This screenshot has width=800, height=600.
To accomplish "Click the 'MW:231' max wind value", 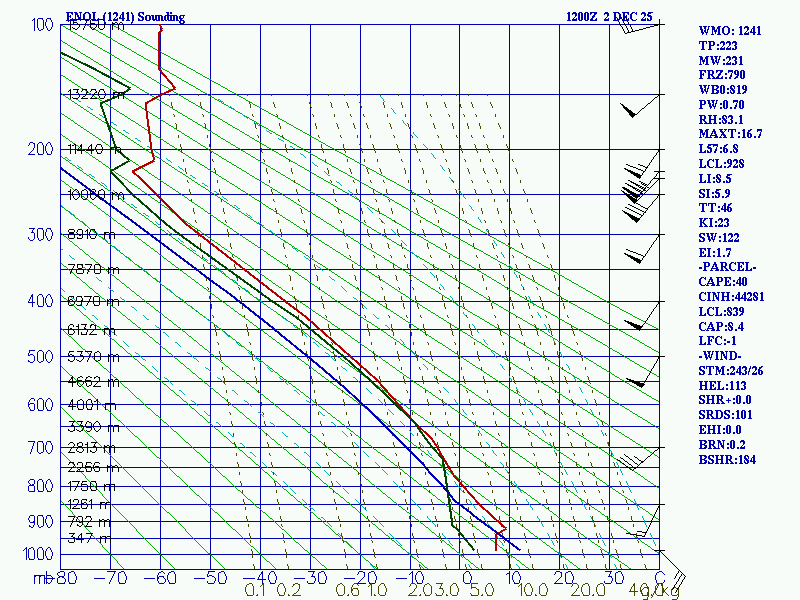I will click(x=721, y=60).
